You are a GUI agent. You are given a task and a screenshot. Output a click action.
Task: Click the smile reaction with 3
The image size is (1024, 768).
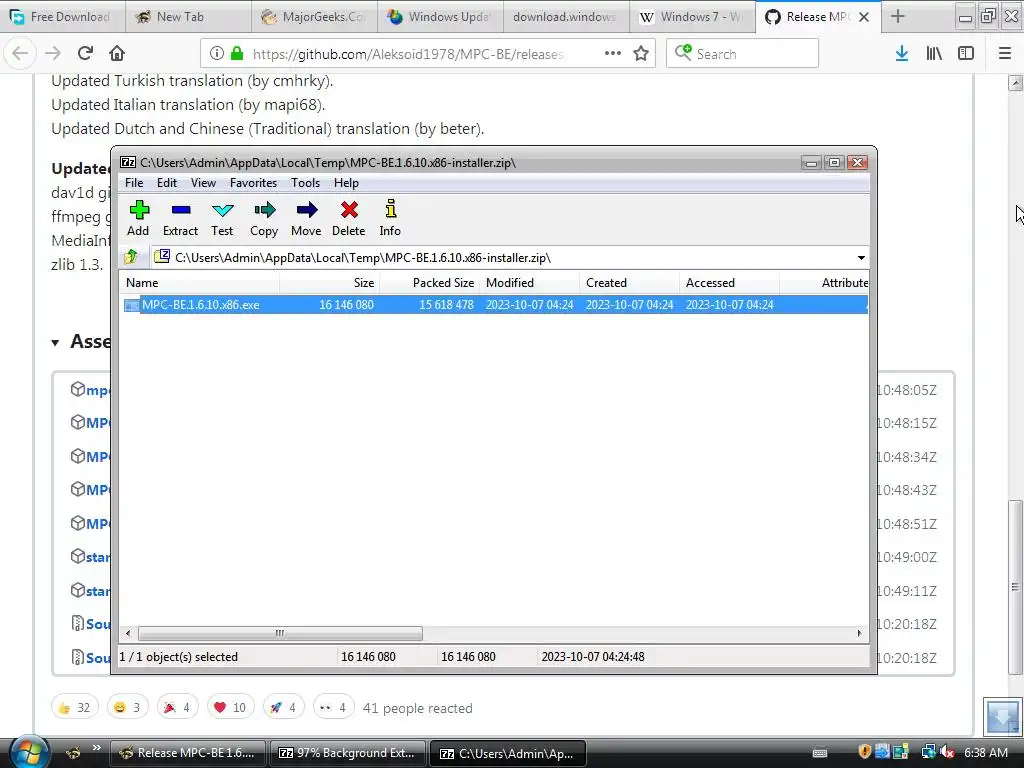(x=128, y=707)
